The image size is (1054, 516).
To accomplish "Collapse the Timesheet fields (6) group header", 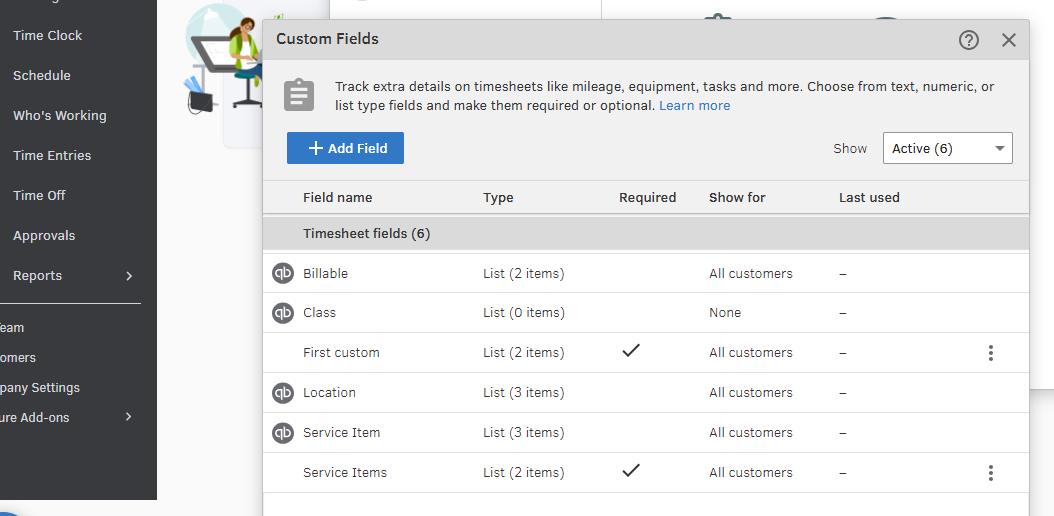I will (x=366, y=234).
